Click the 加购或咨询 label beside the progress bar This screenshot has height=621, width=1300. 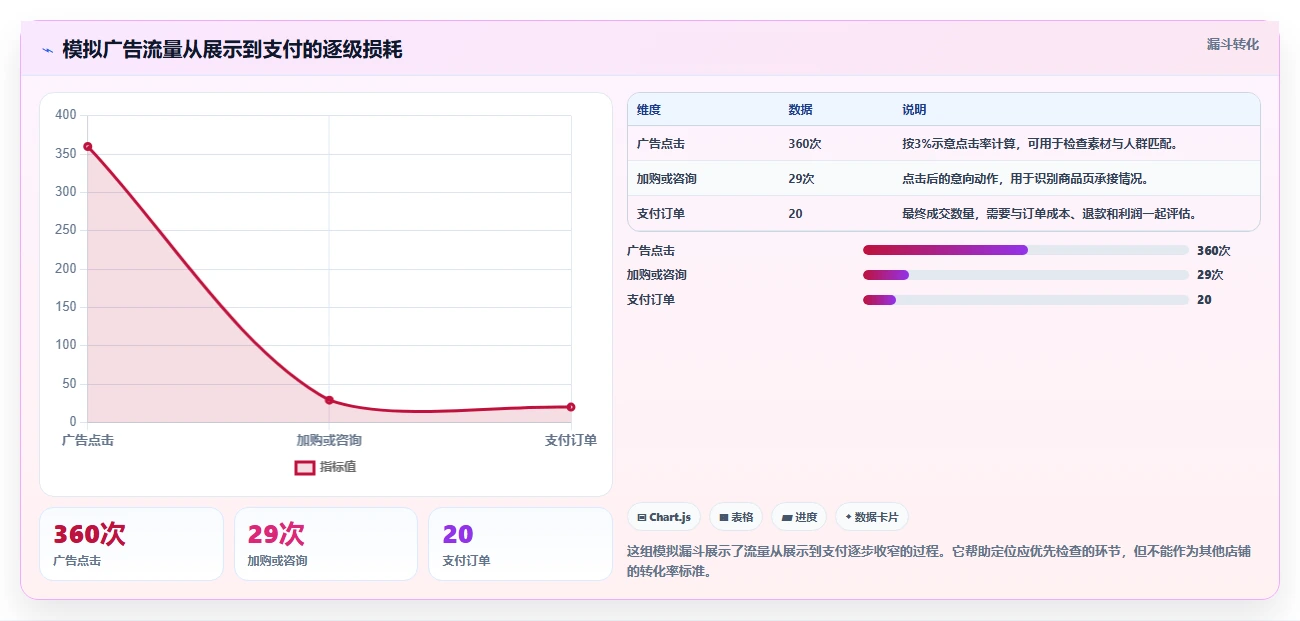pos(657,275)
